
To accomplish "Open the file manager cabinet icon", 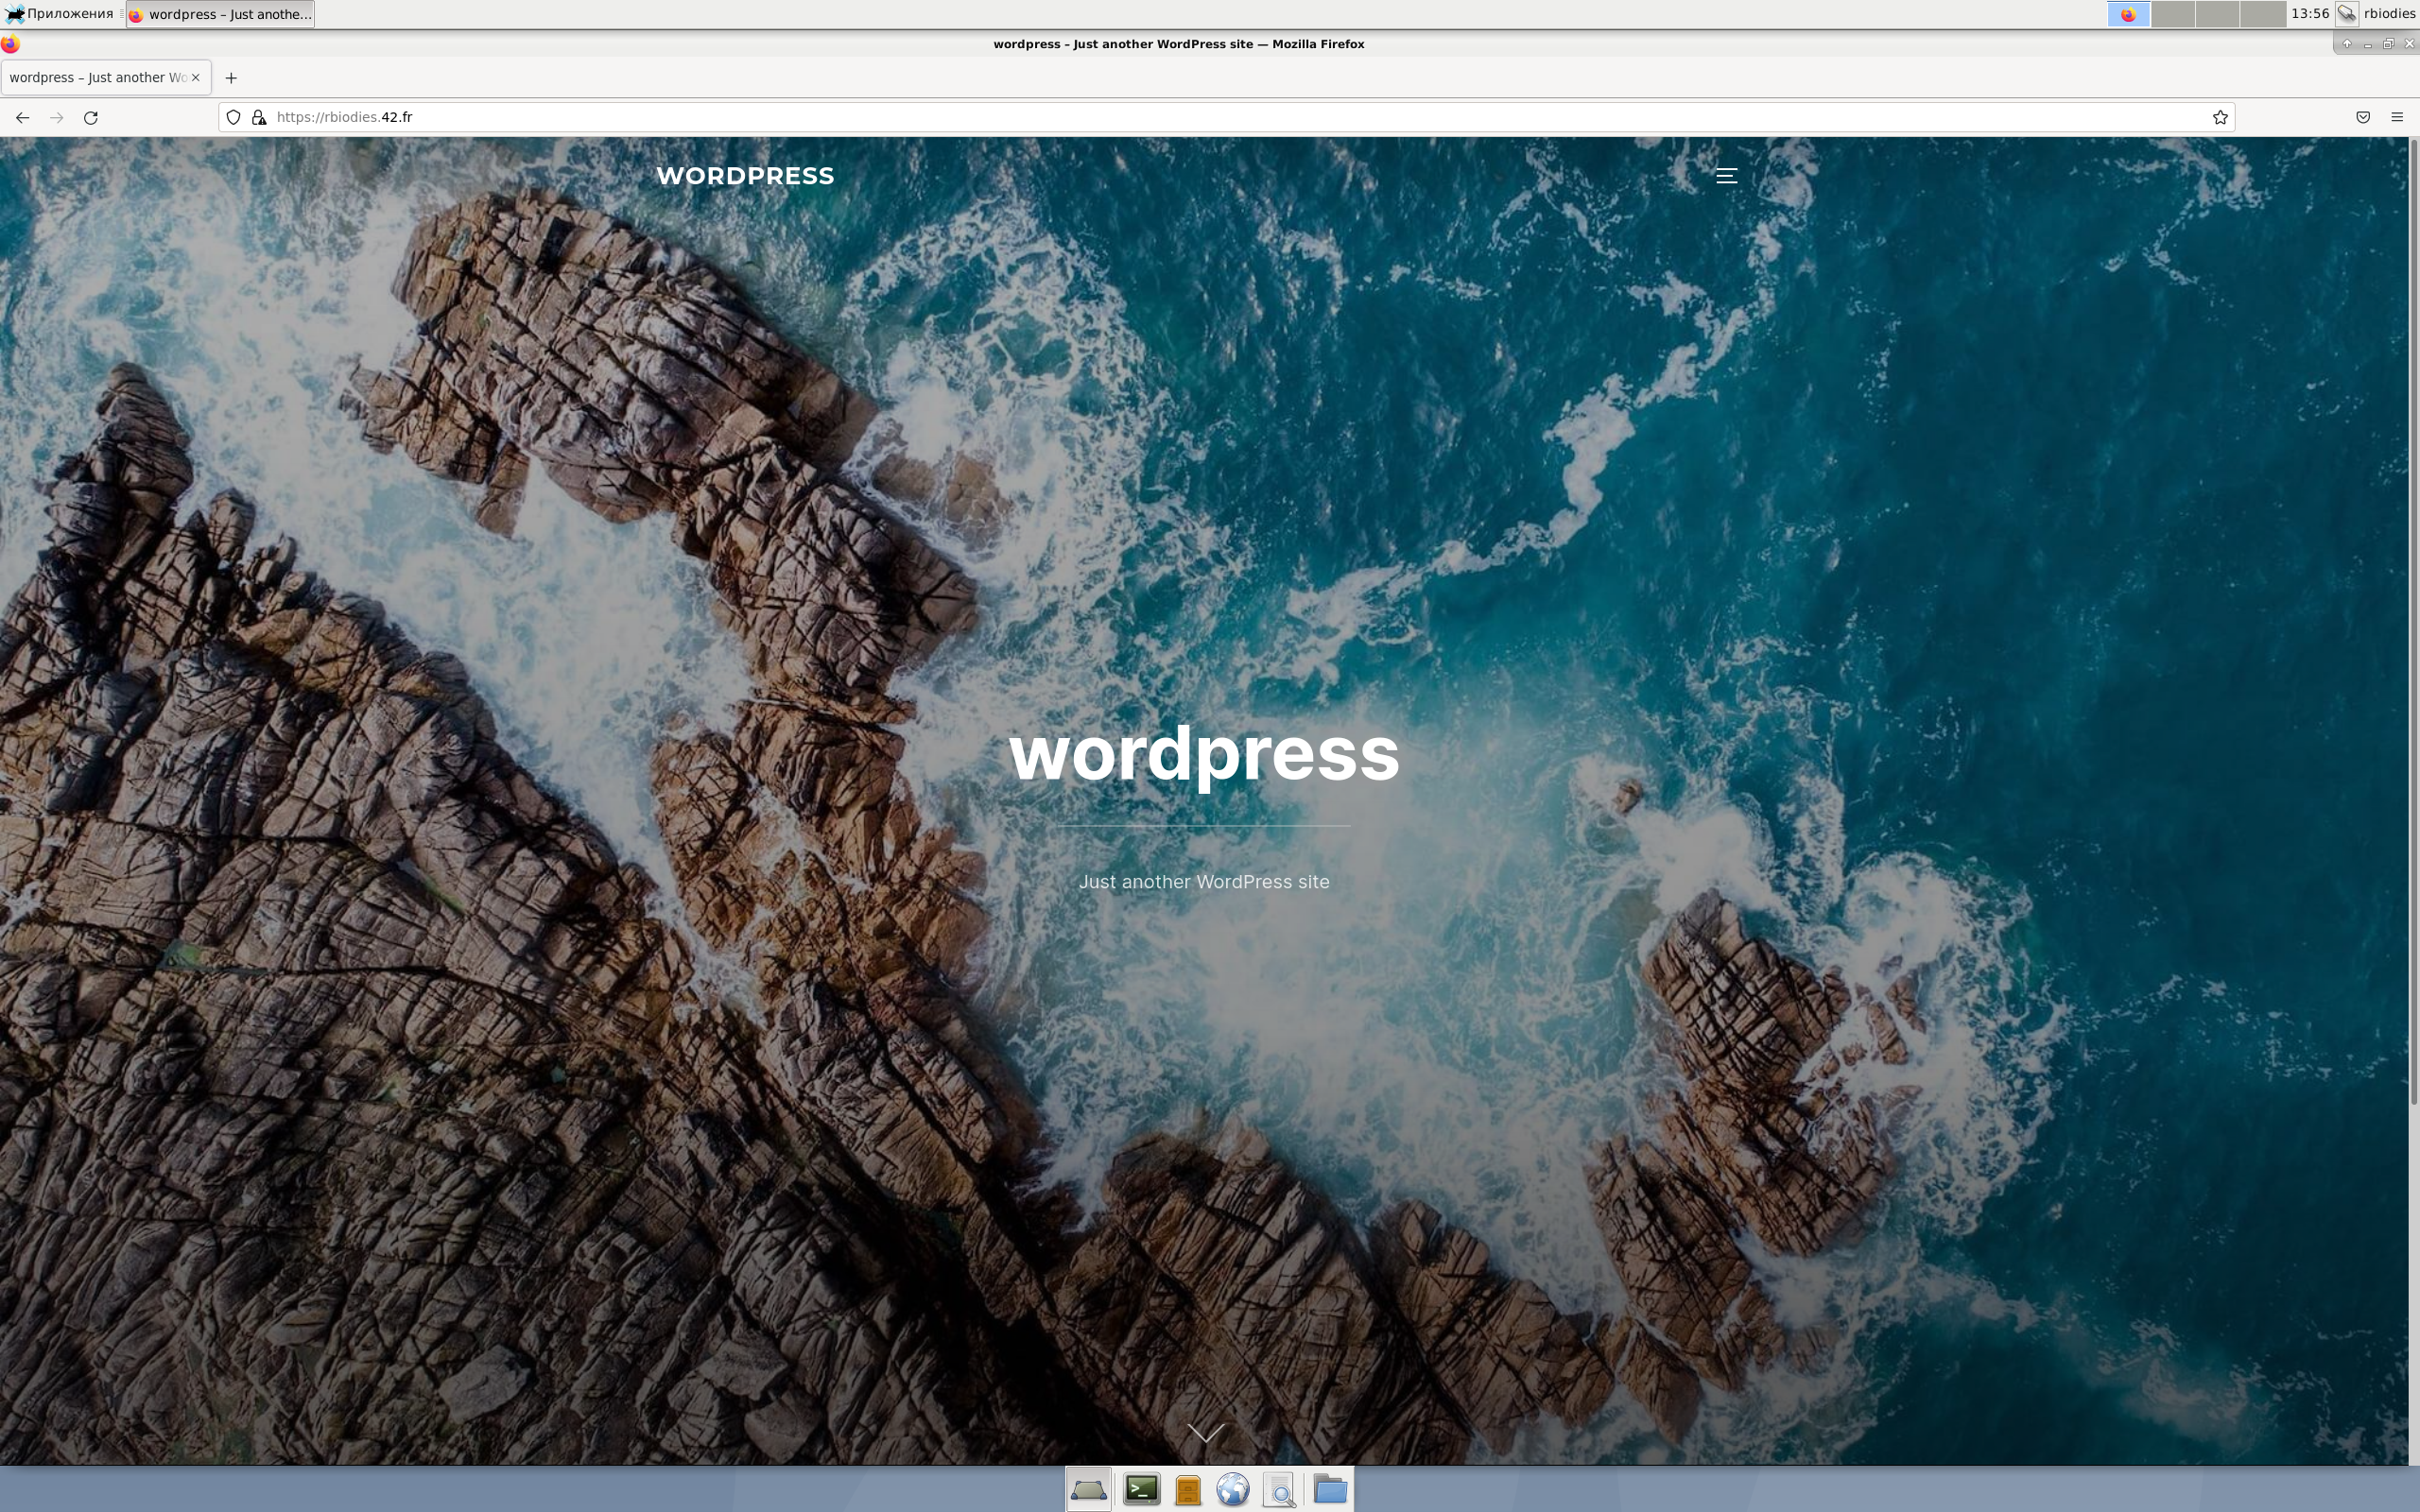I will 1187,1490.
